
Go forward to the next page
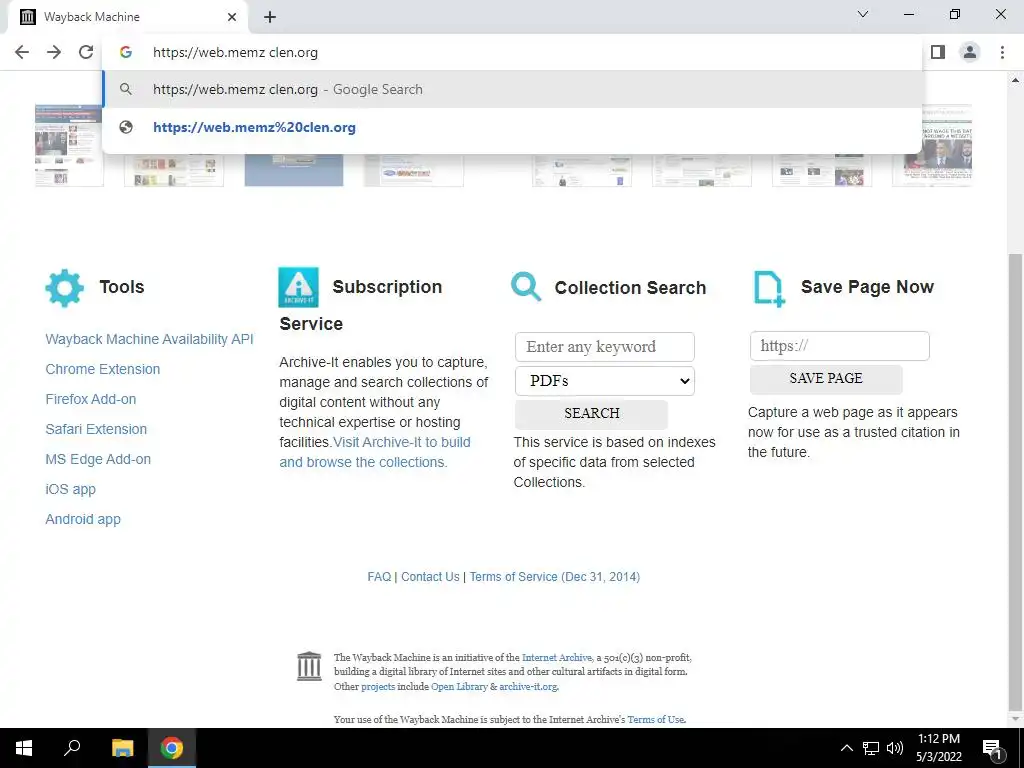pos(54,52)
